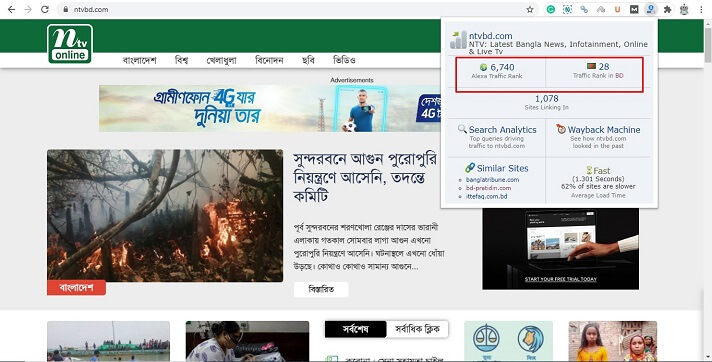Open Search Analytics in Alexa popup
The width and height of the screenshot is (712, 362).
pos(503,129)
